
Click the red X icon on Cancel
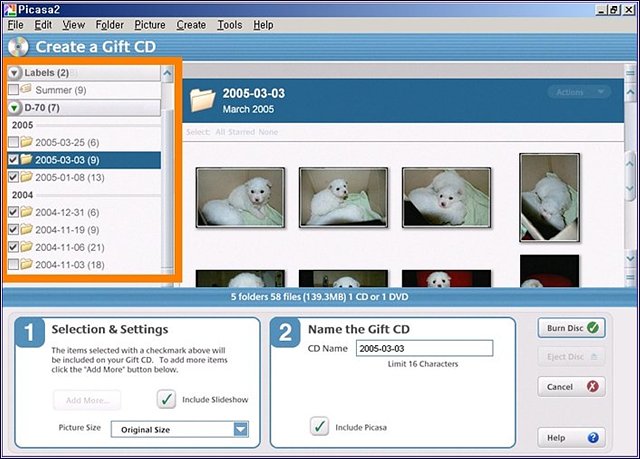tap(594, 386)
